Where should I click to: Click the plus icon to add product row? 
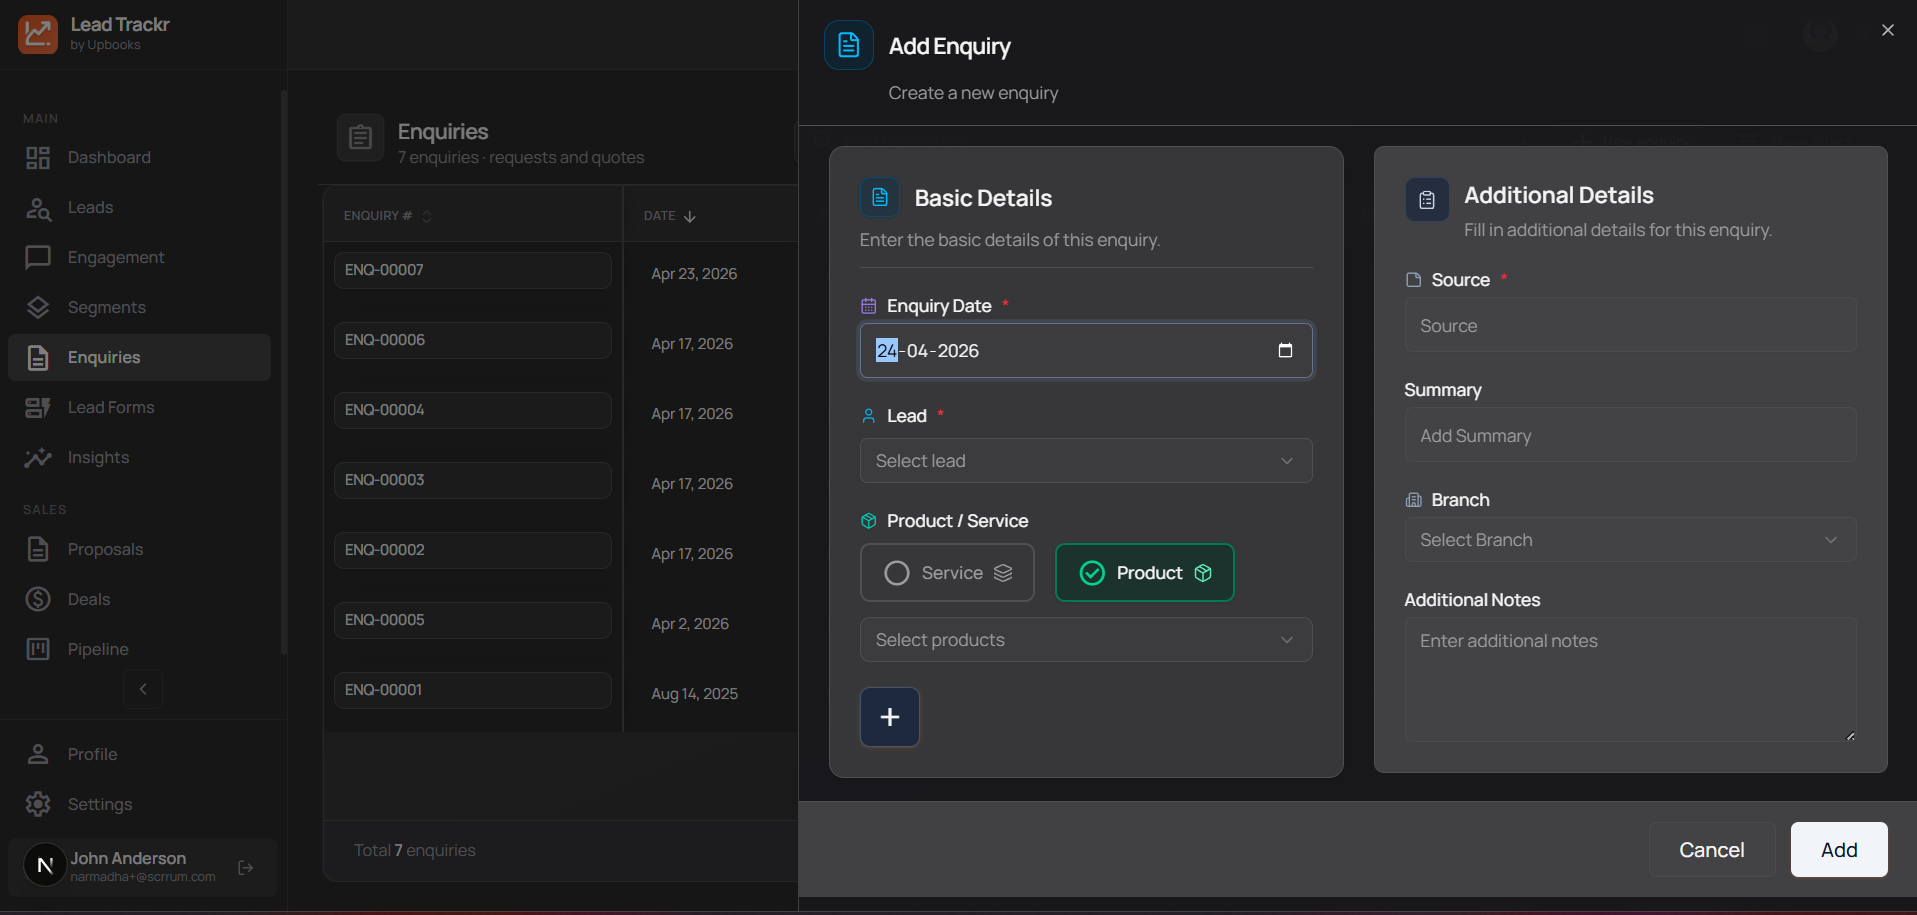coord(889,717)
